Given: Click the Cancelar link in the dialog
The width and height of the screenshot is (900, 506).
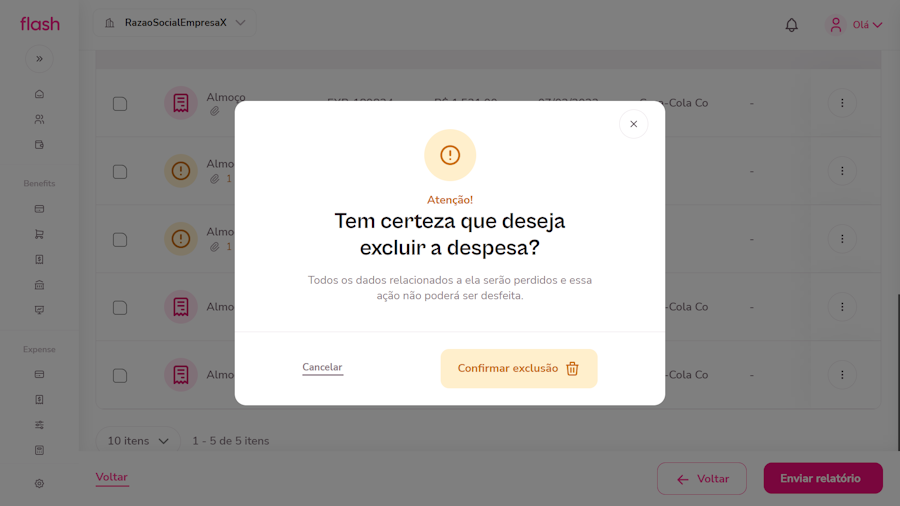Looking at the screenshot, I should tap(322, 367).
